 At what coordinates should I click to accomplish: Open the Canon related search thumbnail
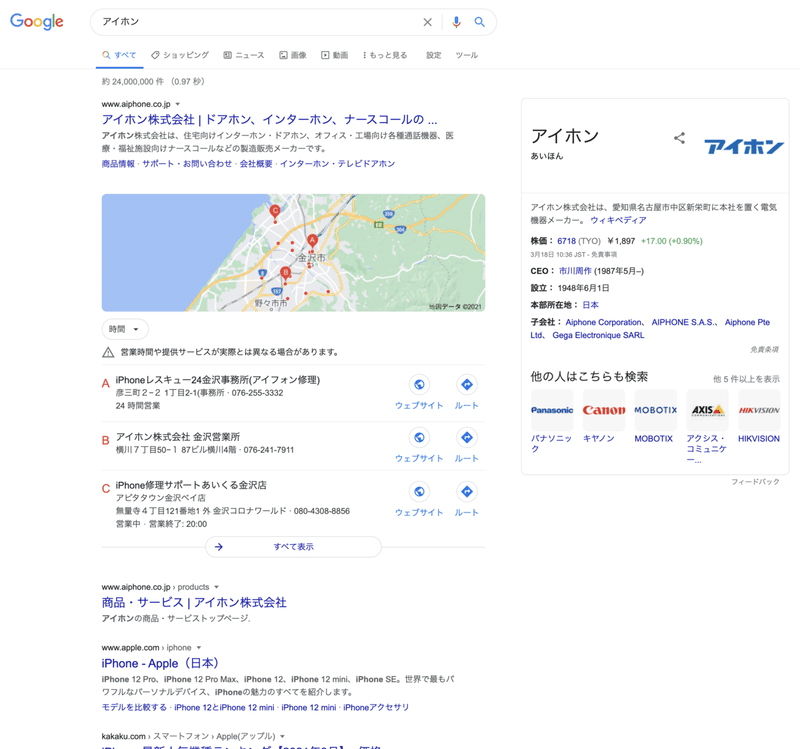click(604, 410)
